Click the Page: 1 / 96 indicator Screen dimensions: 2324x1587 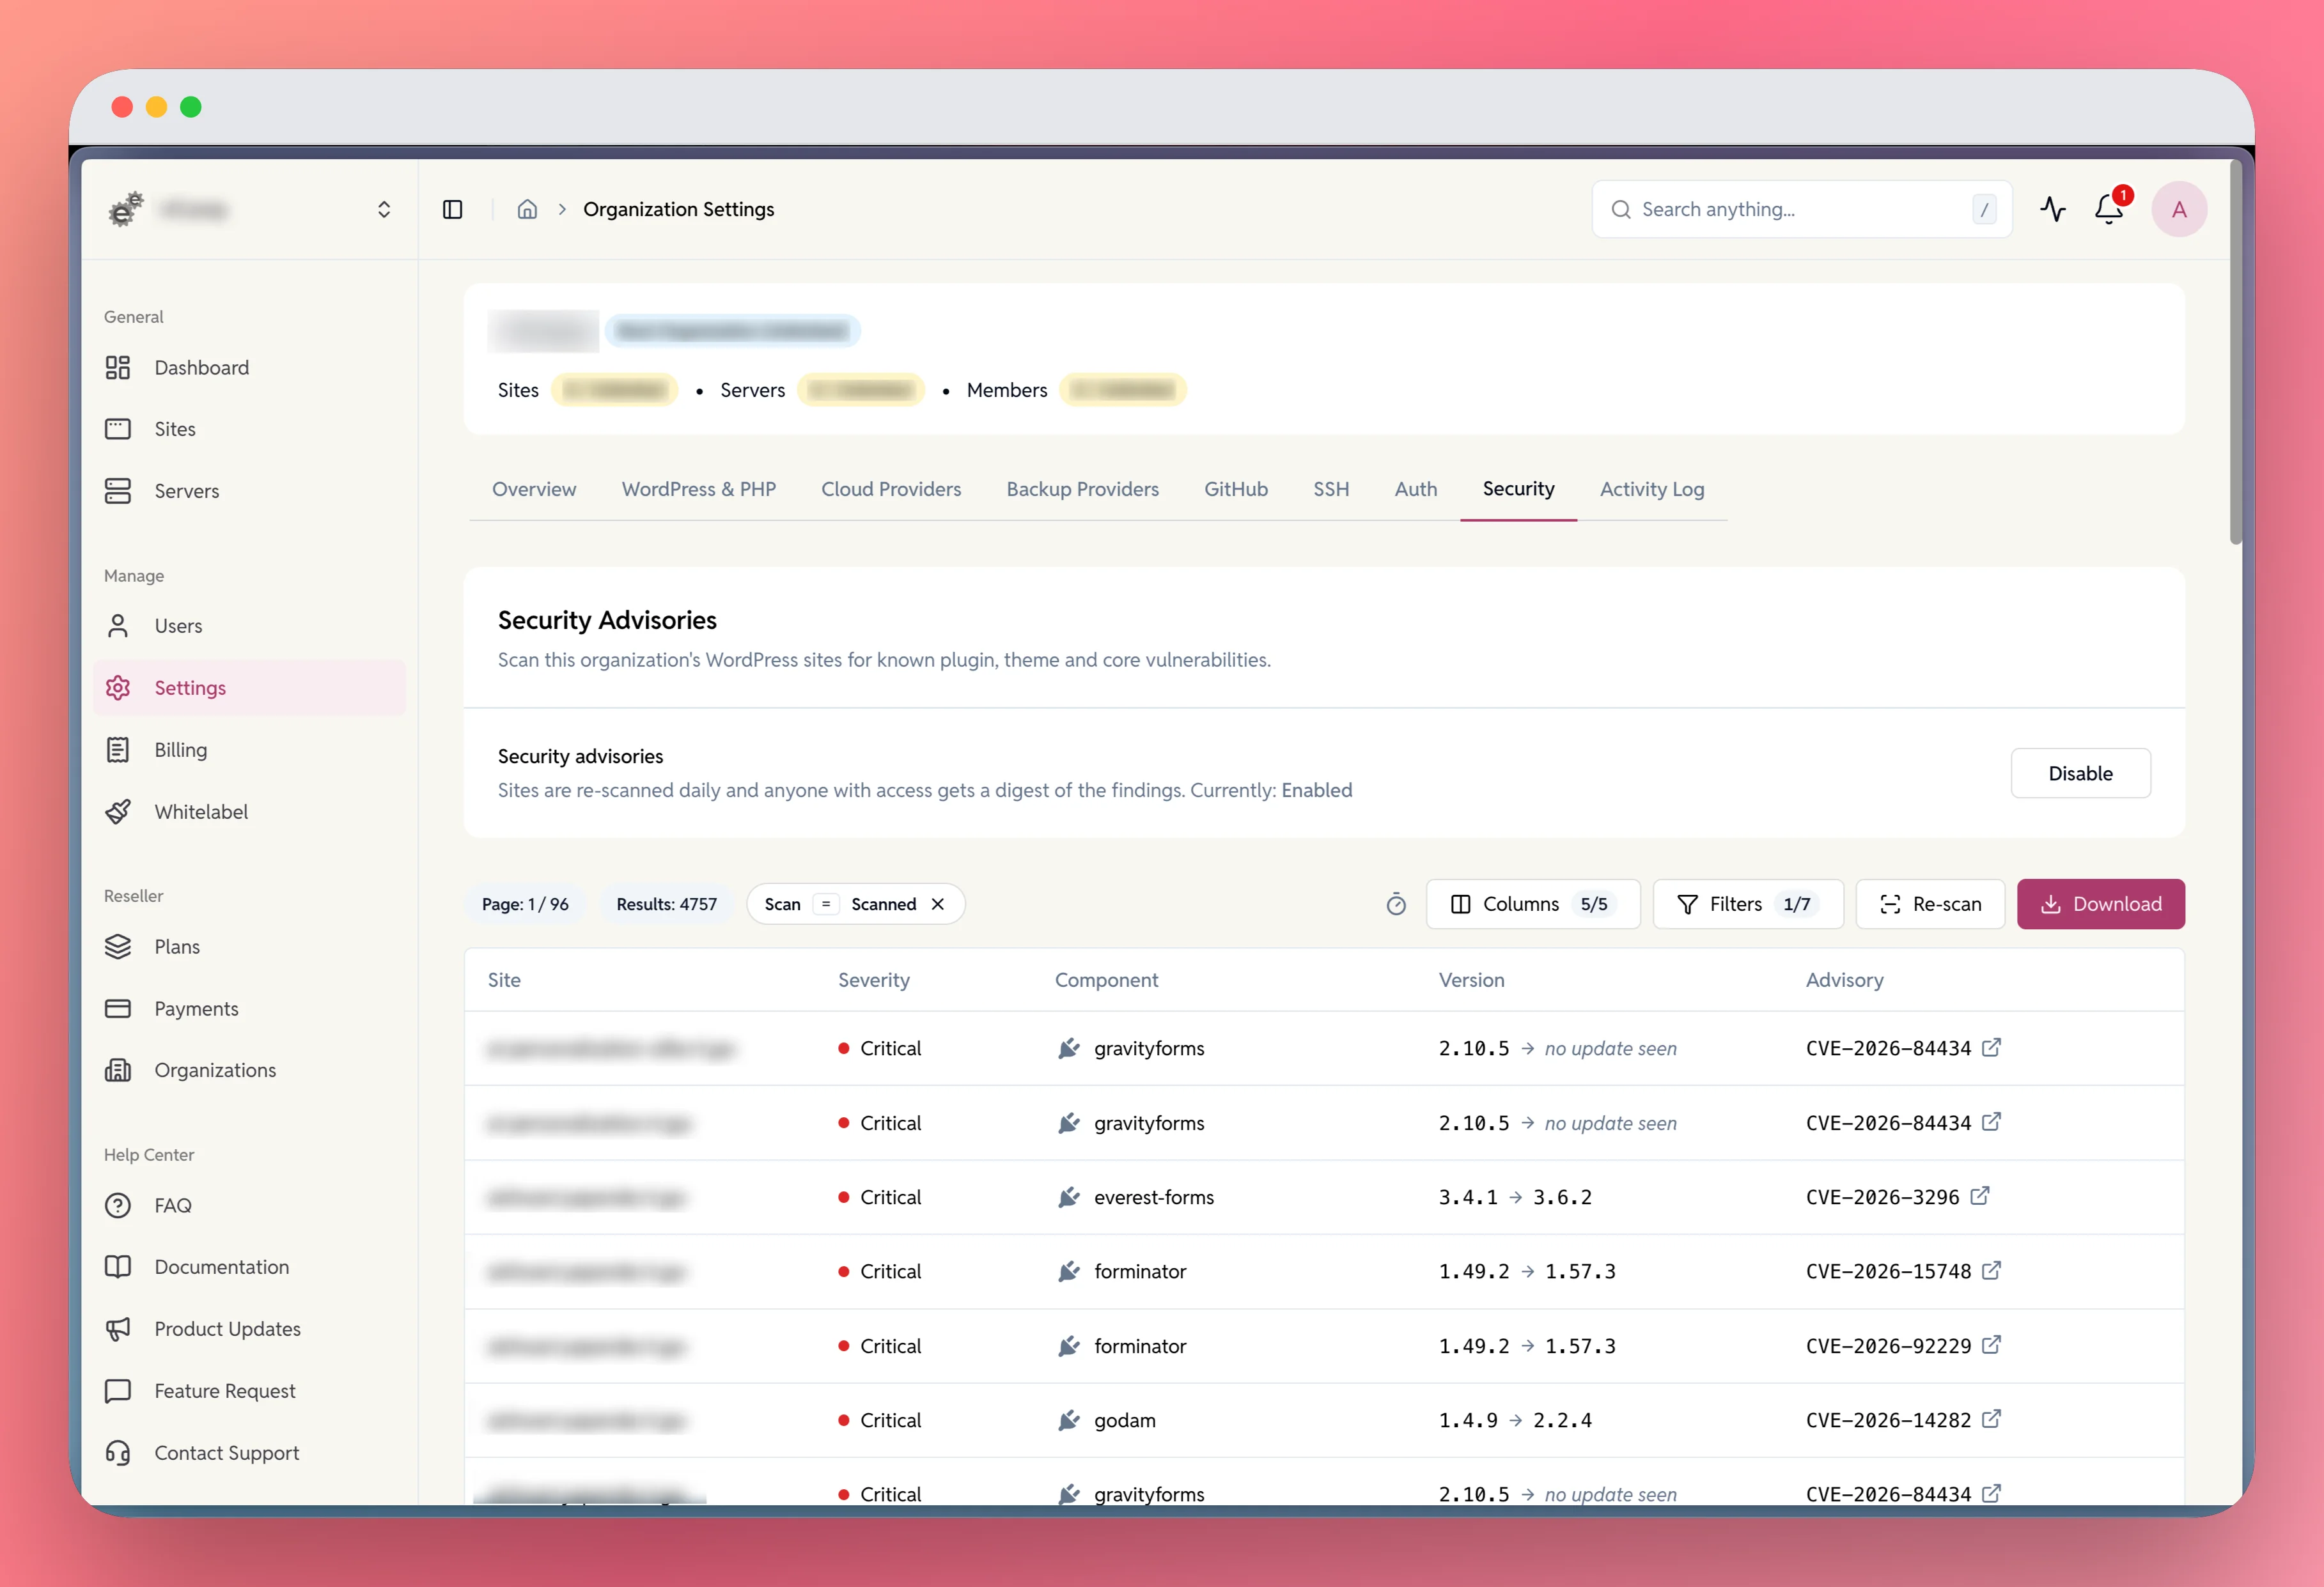[x=525, y=904]
